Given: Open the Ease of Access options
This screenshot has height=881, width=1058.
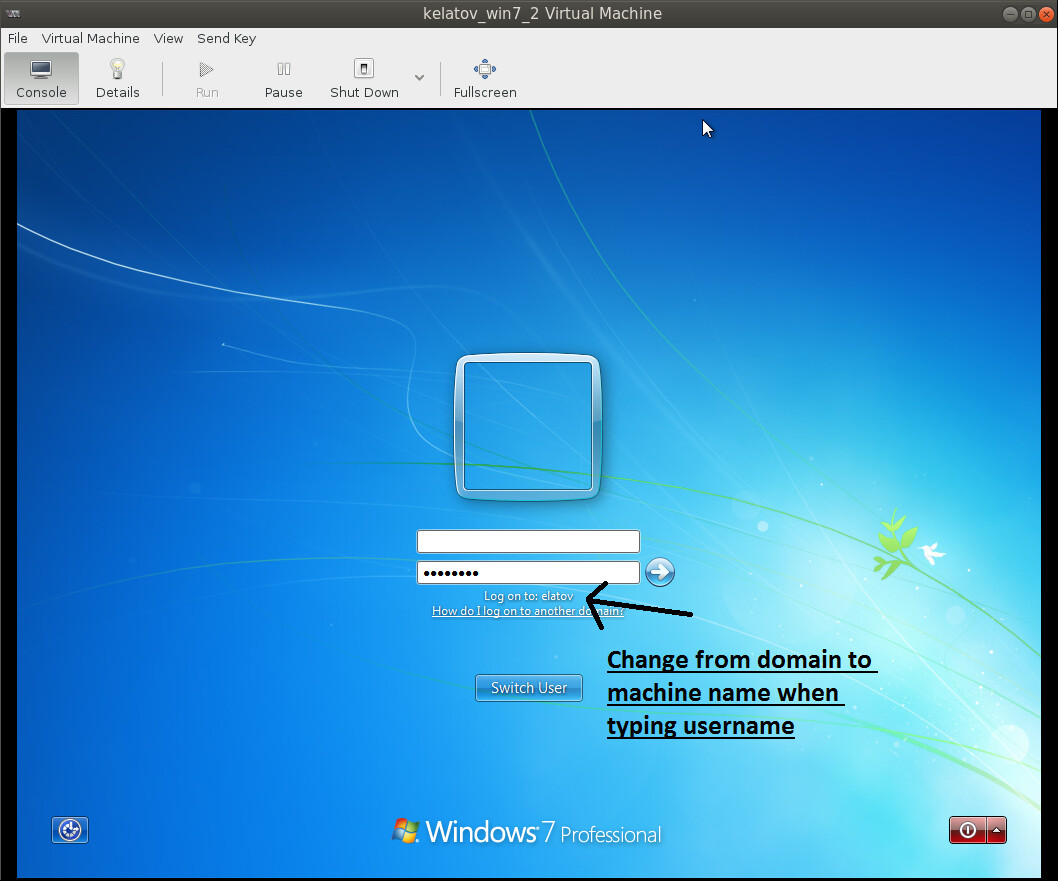Looking at the screenshot, I should pos(69,830).
